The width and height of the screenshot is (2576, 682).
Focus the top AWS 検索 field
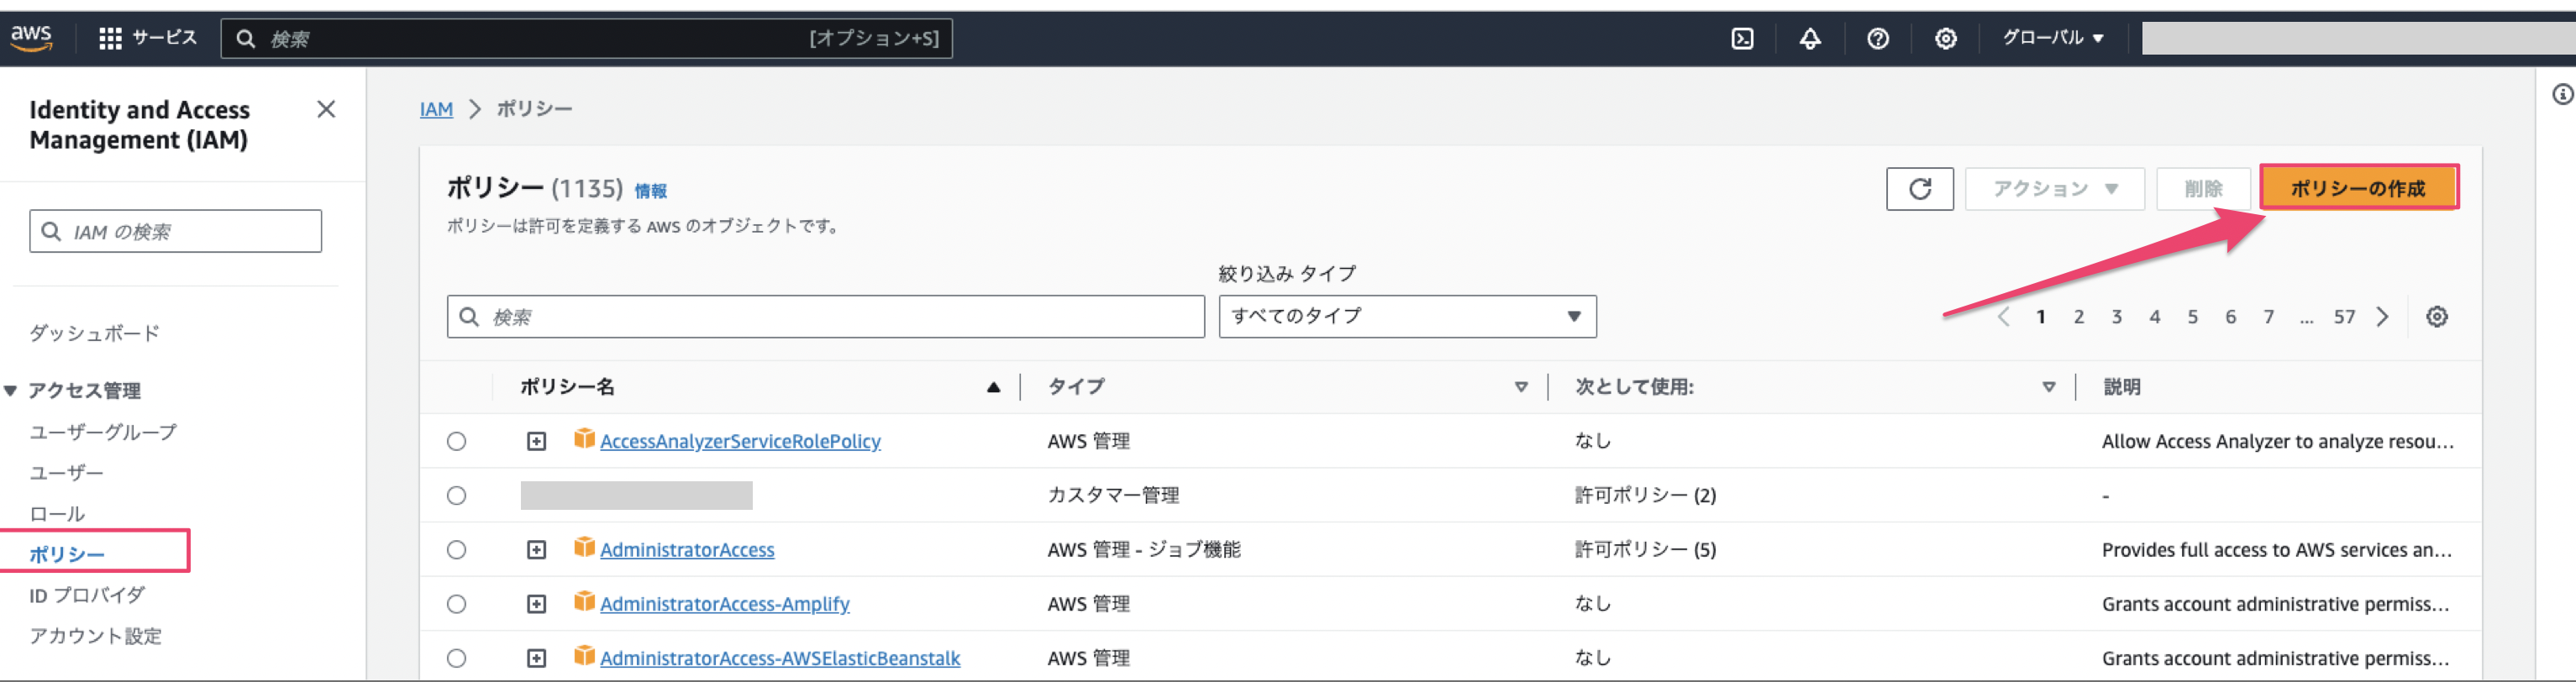tap(586, 38)
